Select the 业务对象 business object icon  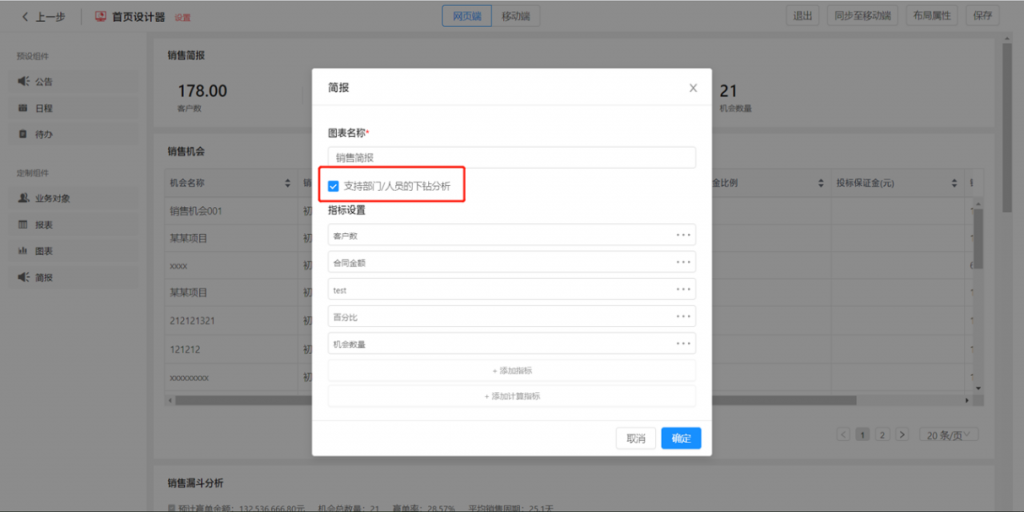(x=23, y=198)
